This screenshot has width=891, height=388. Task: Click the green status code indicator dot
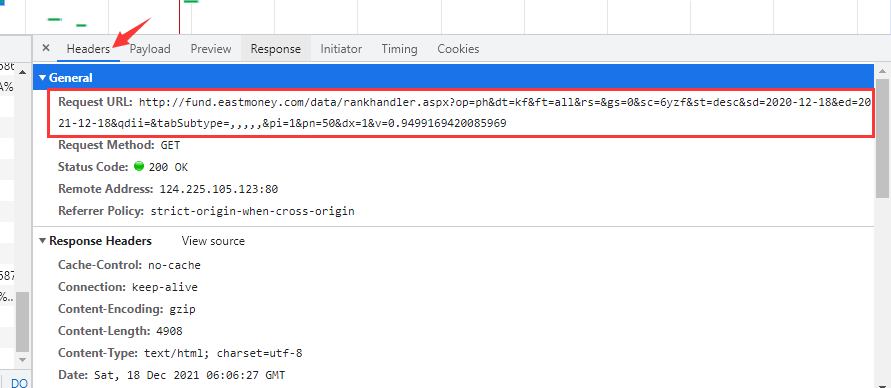[x=139, y=166]
